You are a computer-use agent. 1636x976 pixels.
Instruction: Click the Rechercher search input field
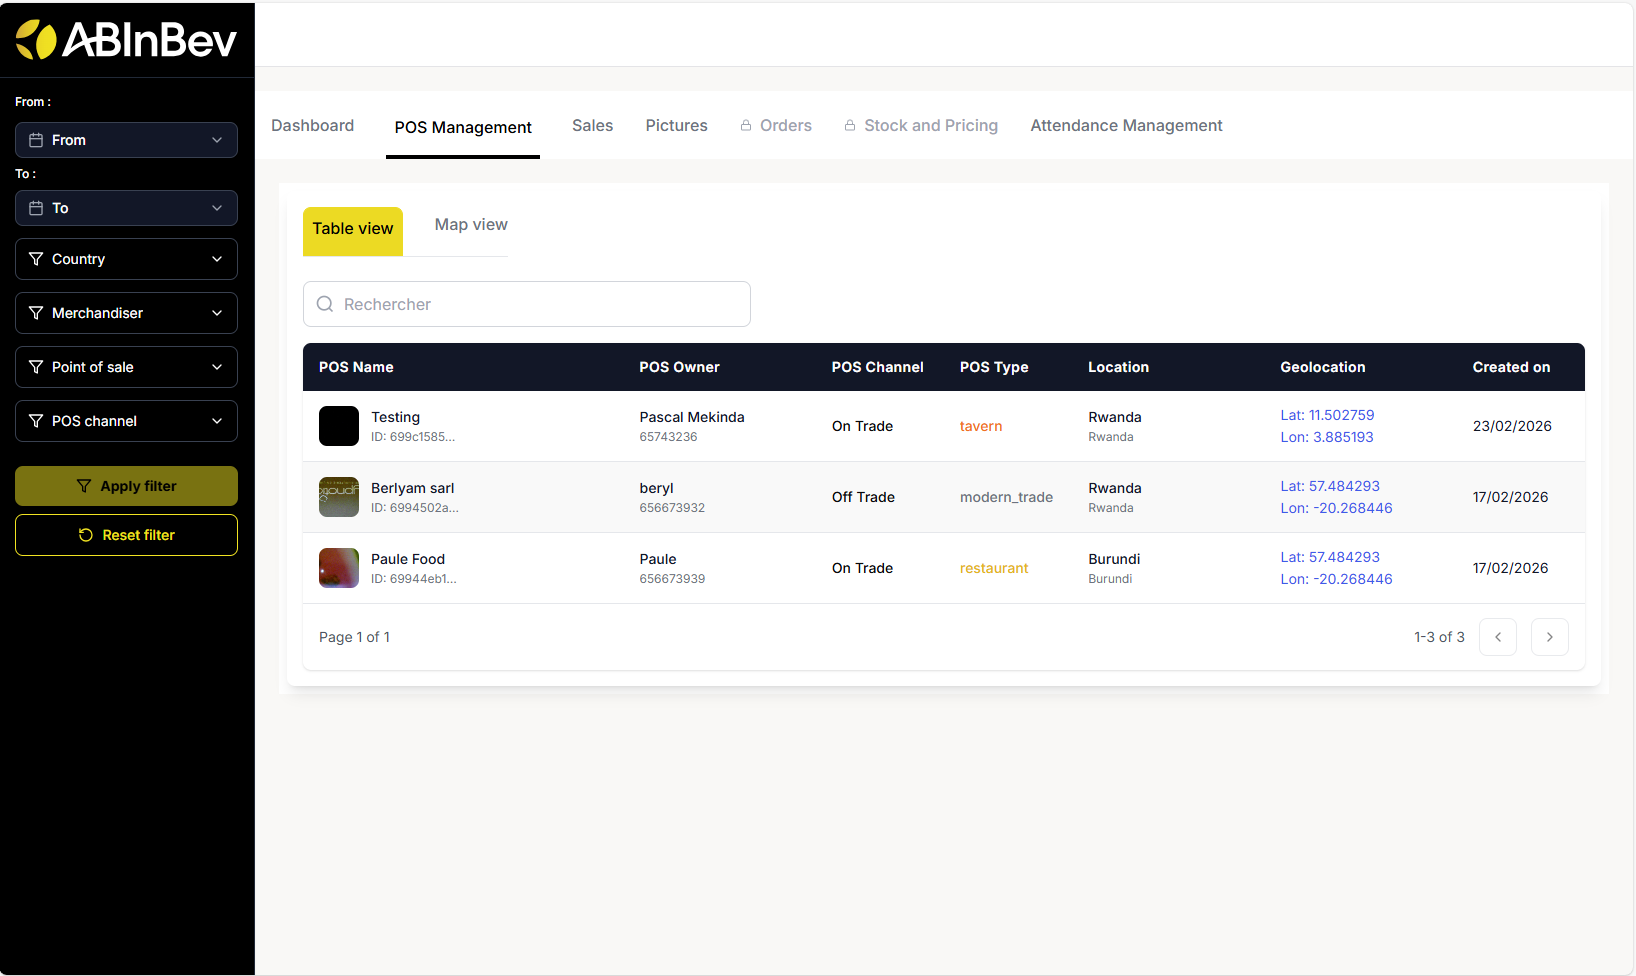[x=540, y=304]
